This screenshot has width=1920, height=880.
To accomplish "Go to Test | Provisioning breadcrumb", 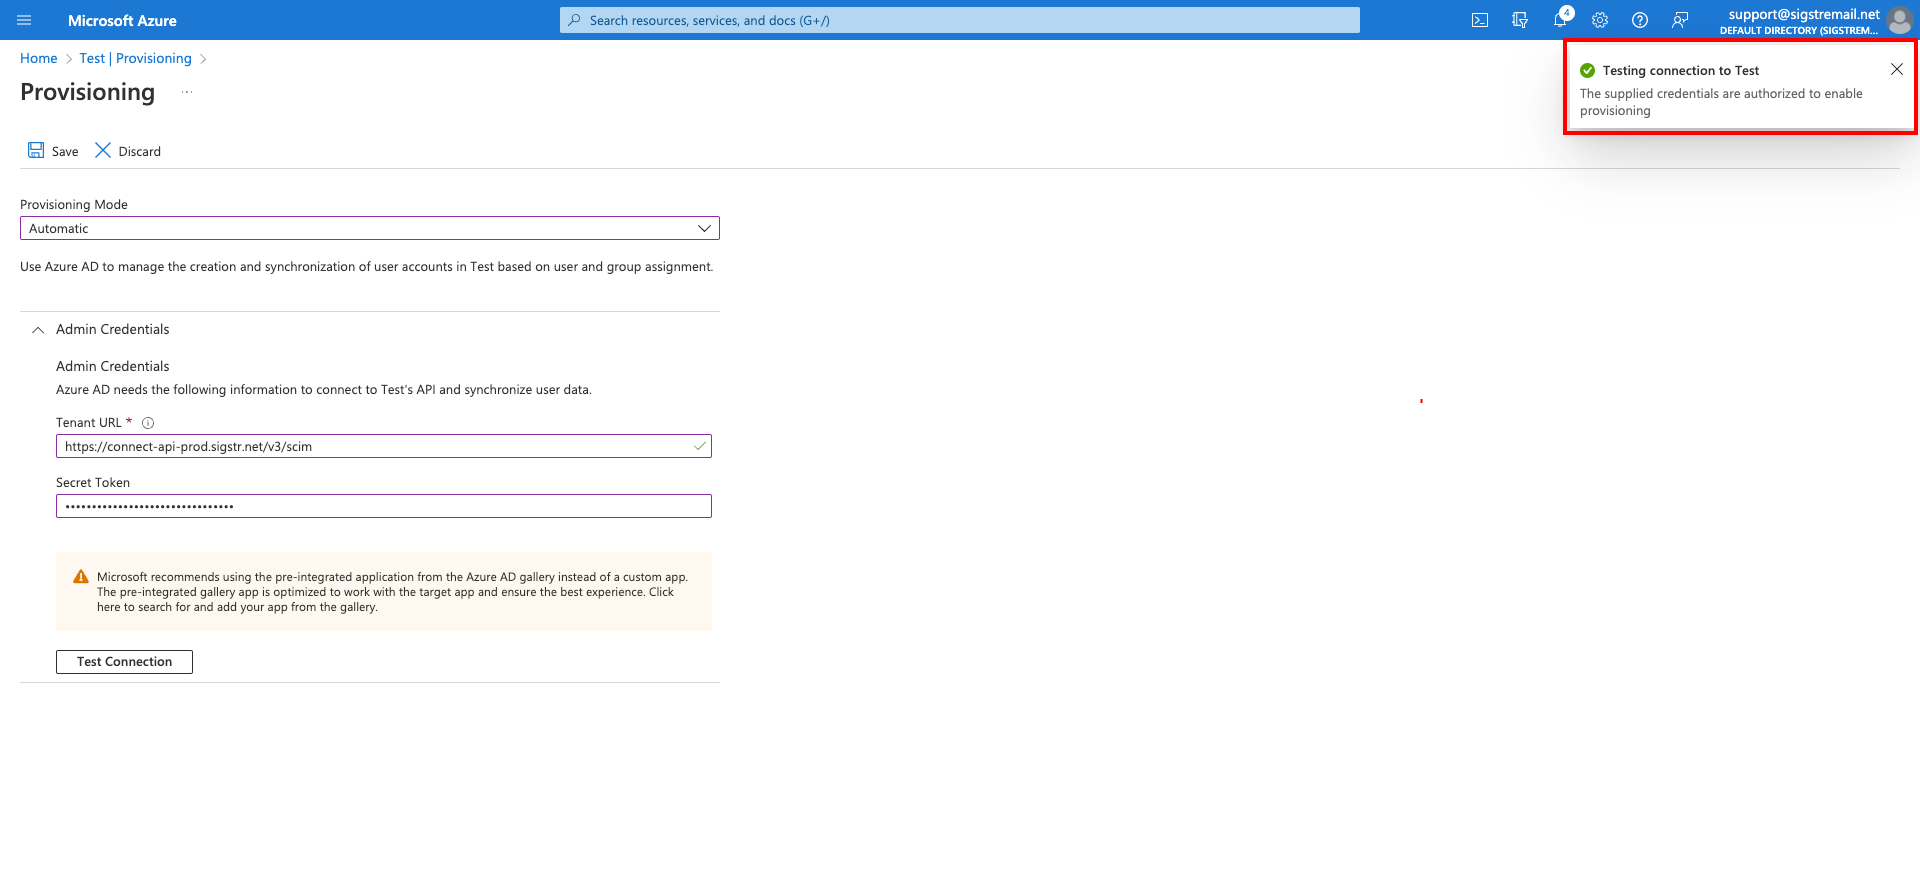I will coord(135,58).
